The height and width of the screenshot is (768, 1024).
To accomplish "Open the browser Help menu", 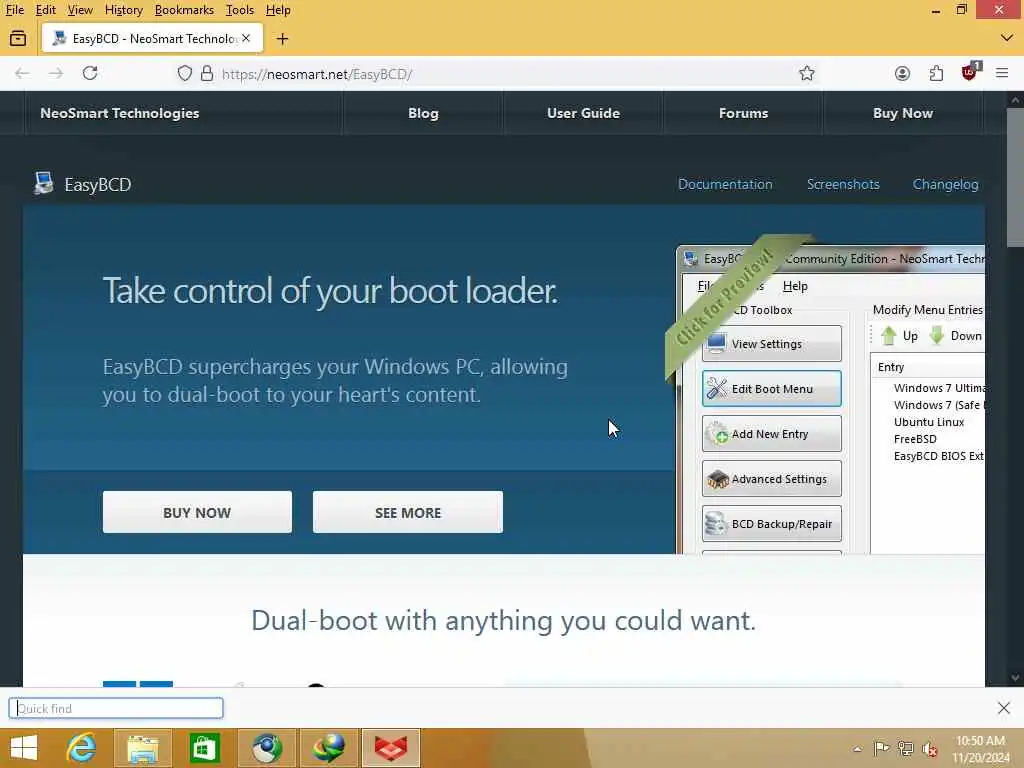I will tap(278, 10).
